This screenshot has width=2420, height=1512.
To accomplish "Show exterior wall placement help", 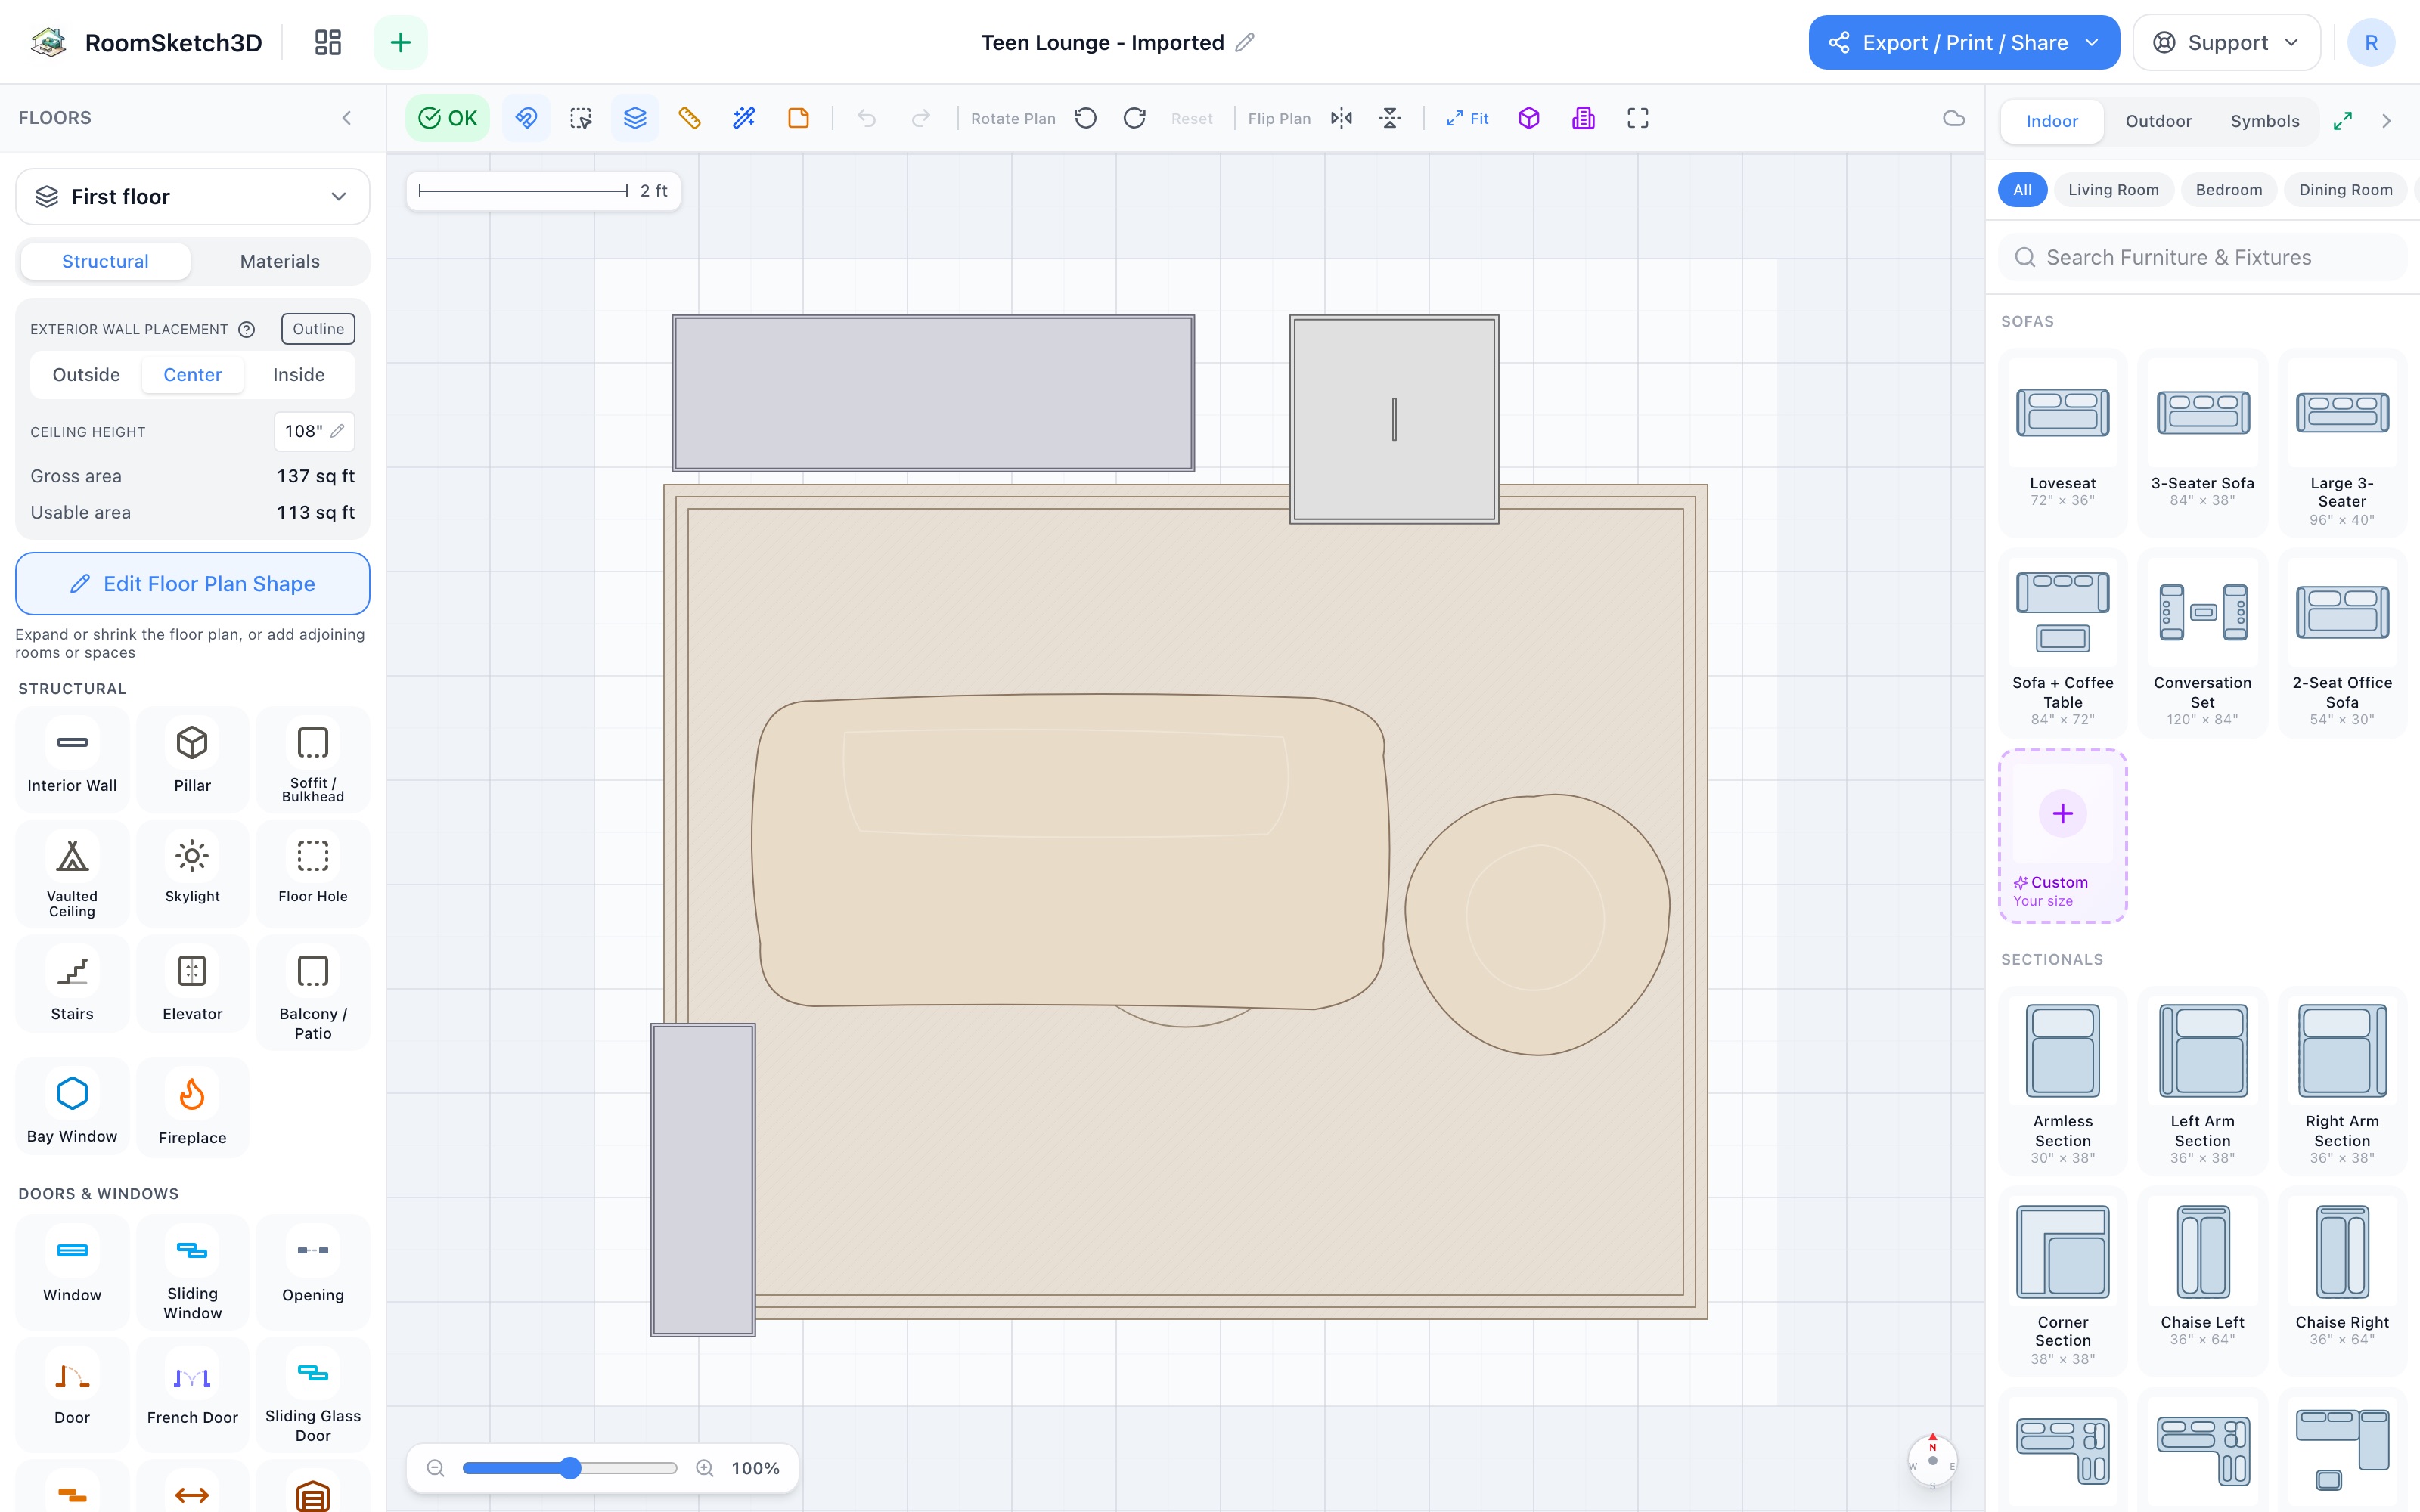I will pyautogui.click(x=247, y=329).
